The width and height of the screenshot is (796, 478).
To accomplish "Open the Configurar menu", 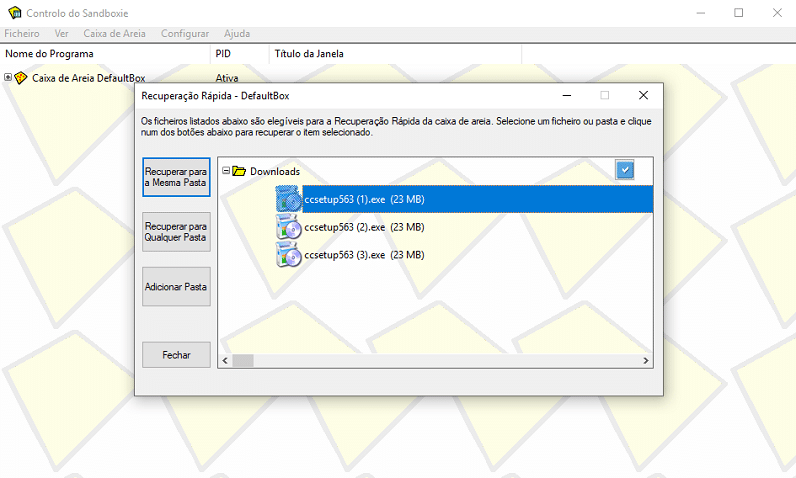I will [x=185, y=33].
